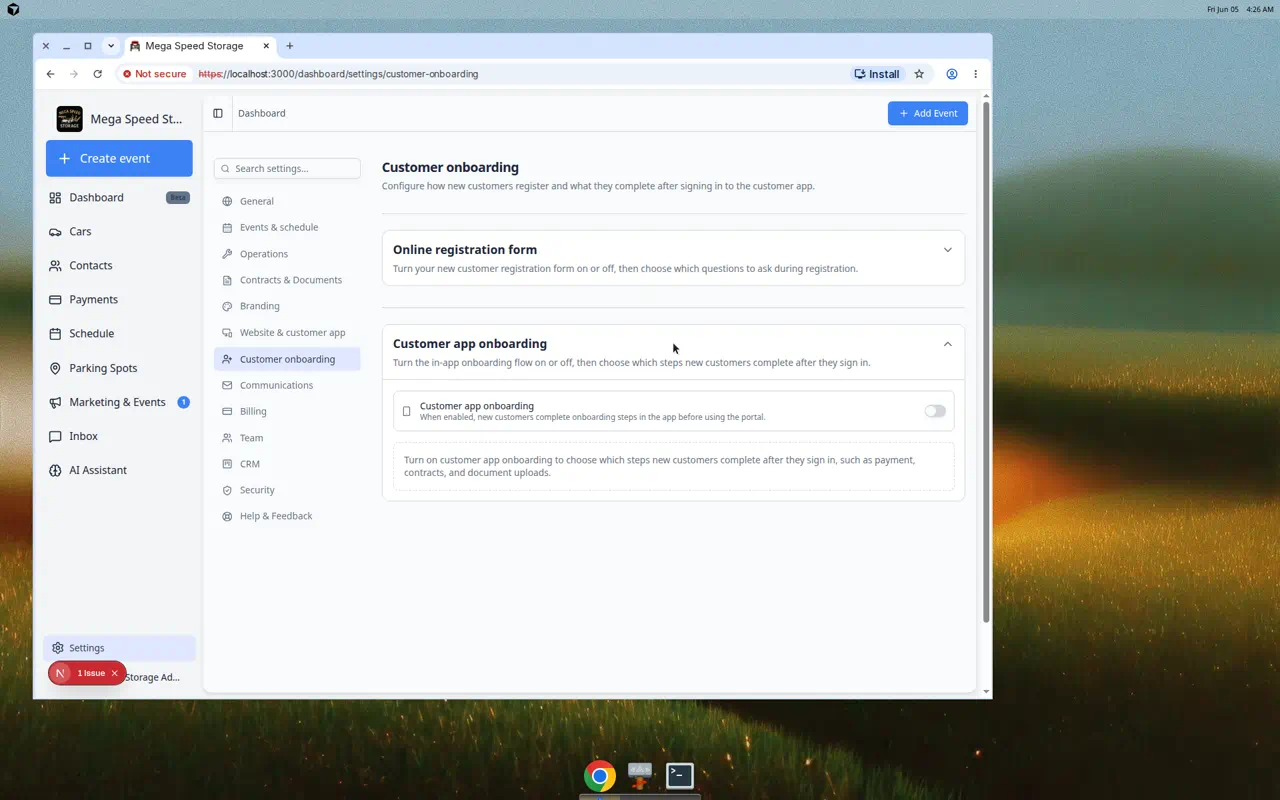Collapse the Customer app onboarding section
Screen dimensions: 1280x800
(947, 344)
